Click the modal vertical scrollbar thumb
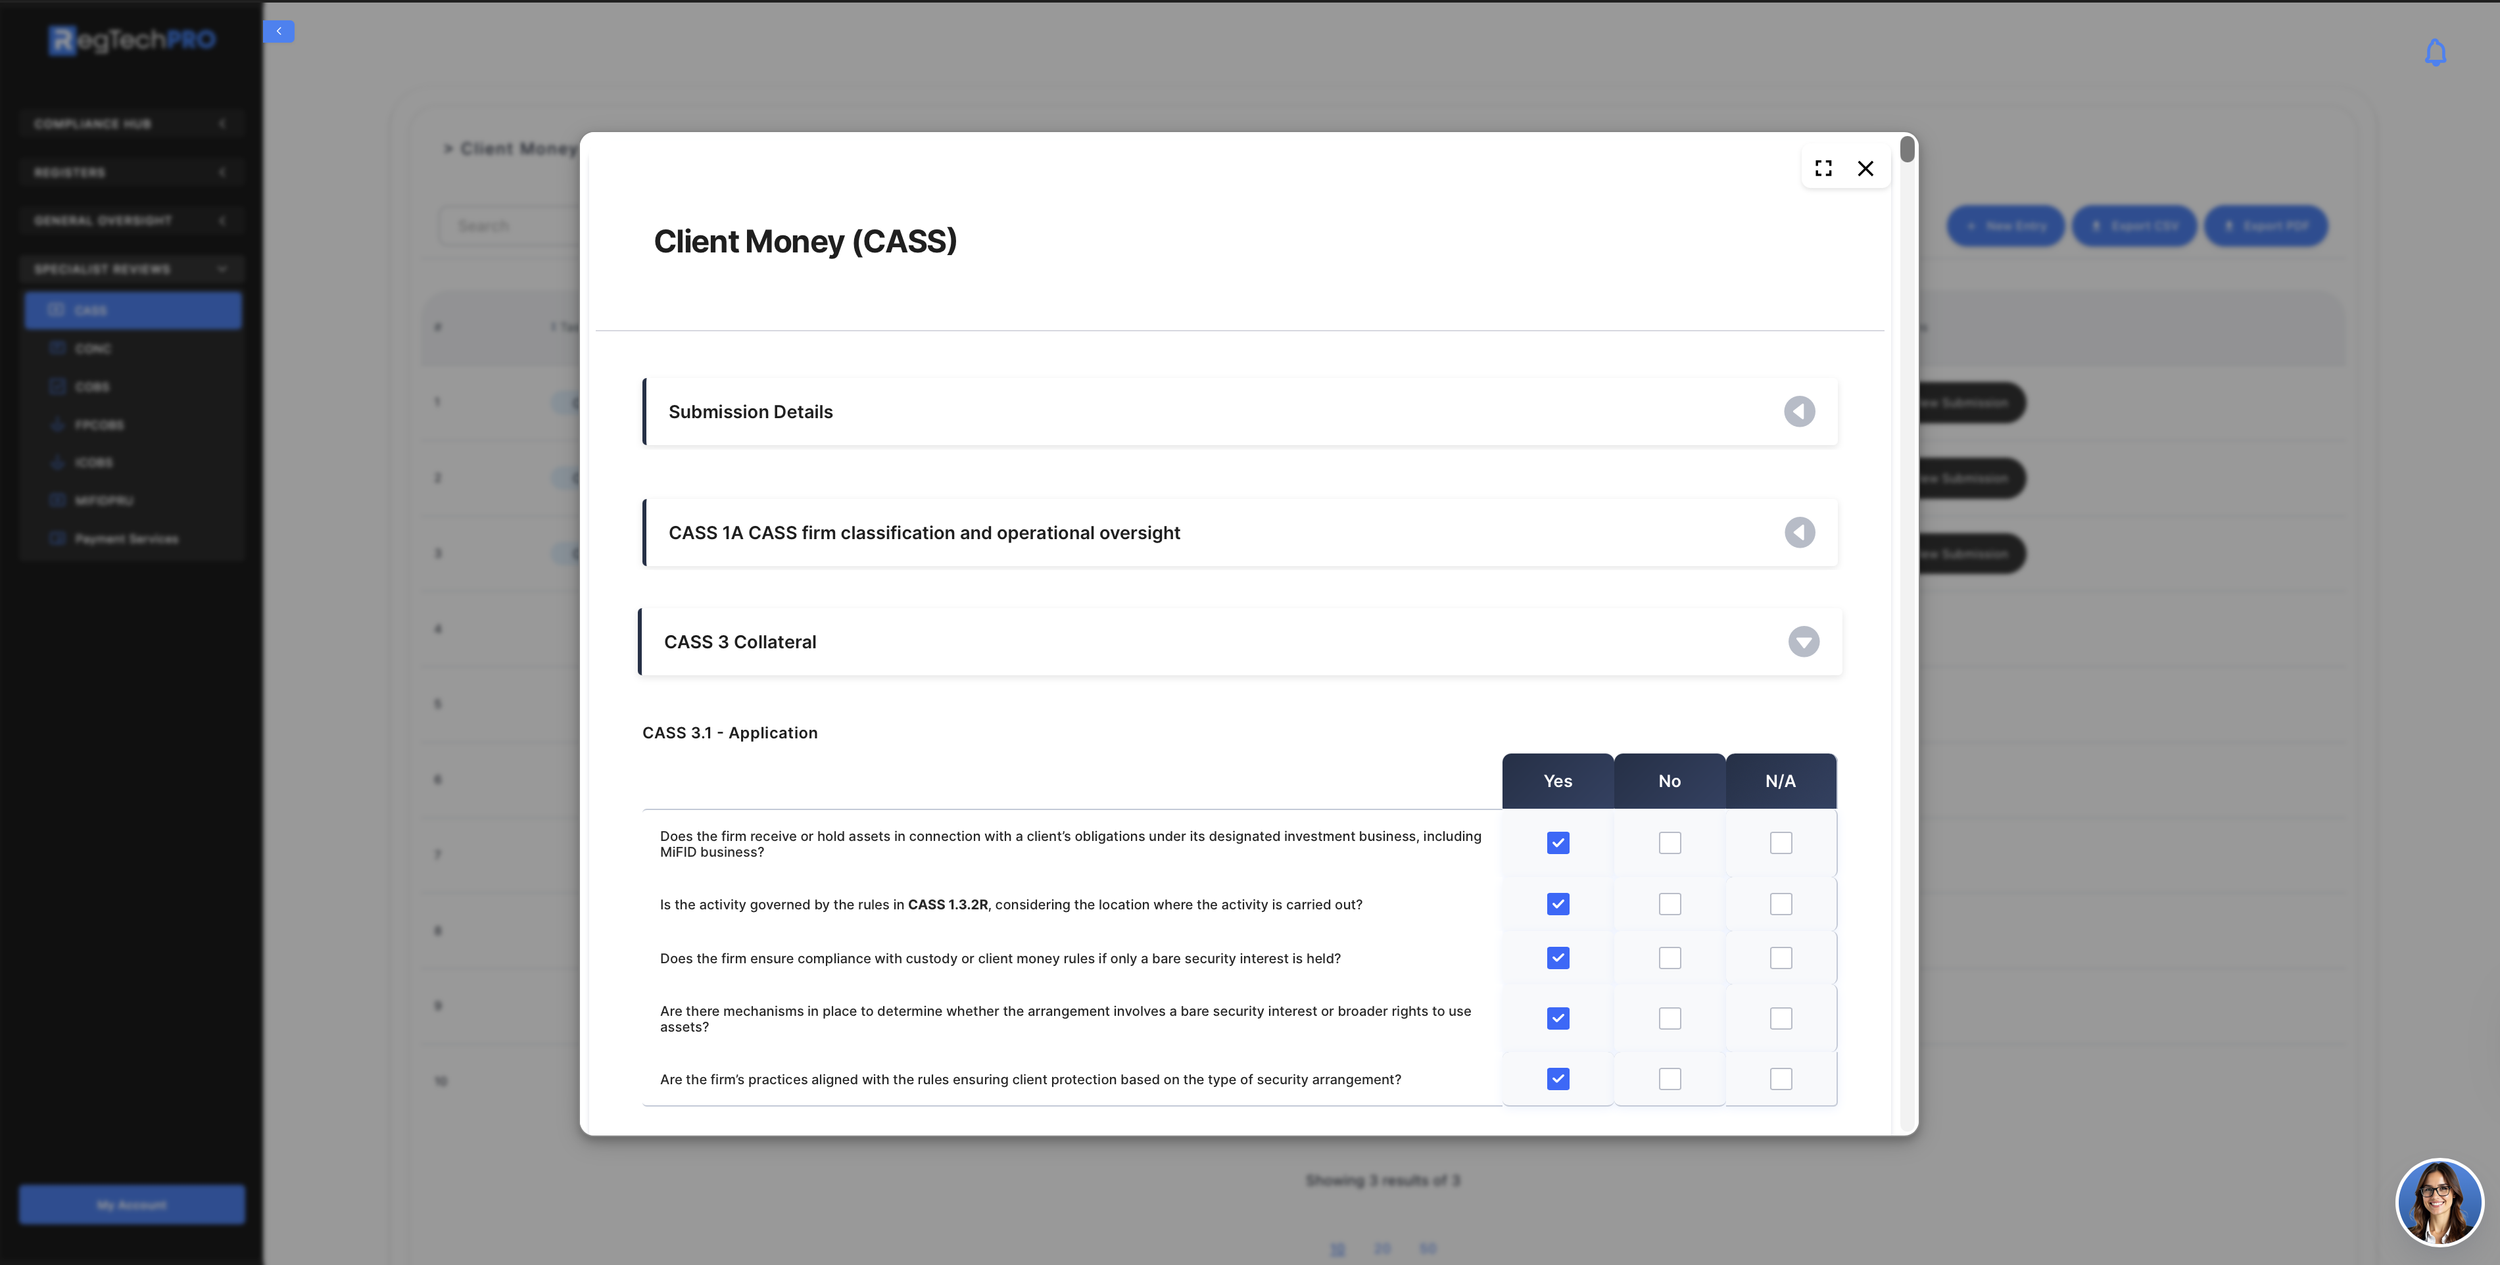Screen dimensions: 2500x1265 coord(1907,150)
